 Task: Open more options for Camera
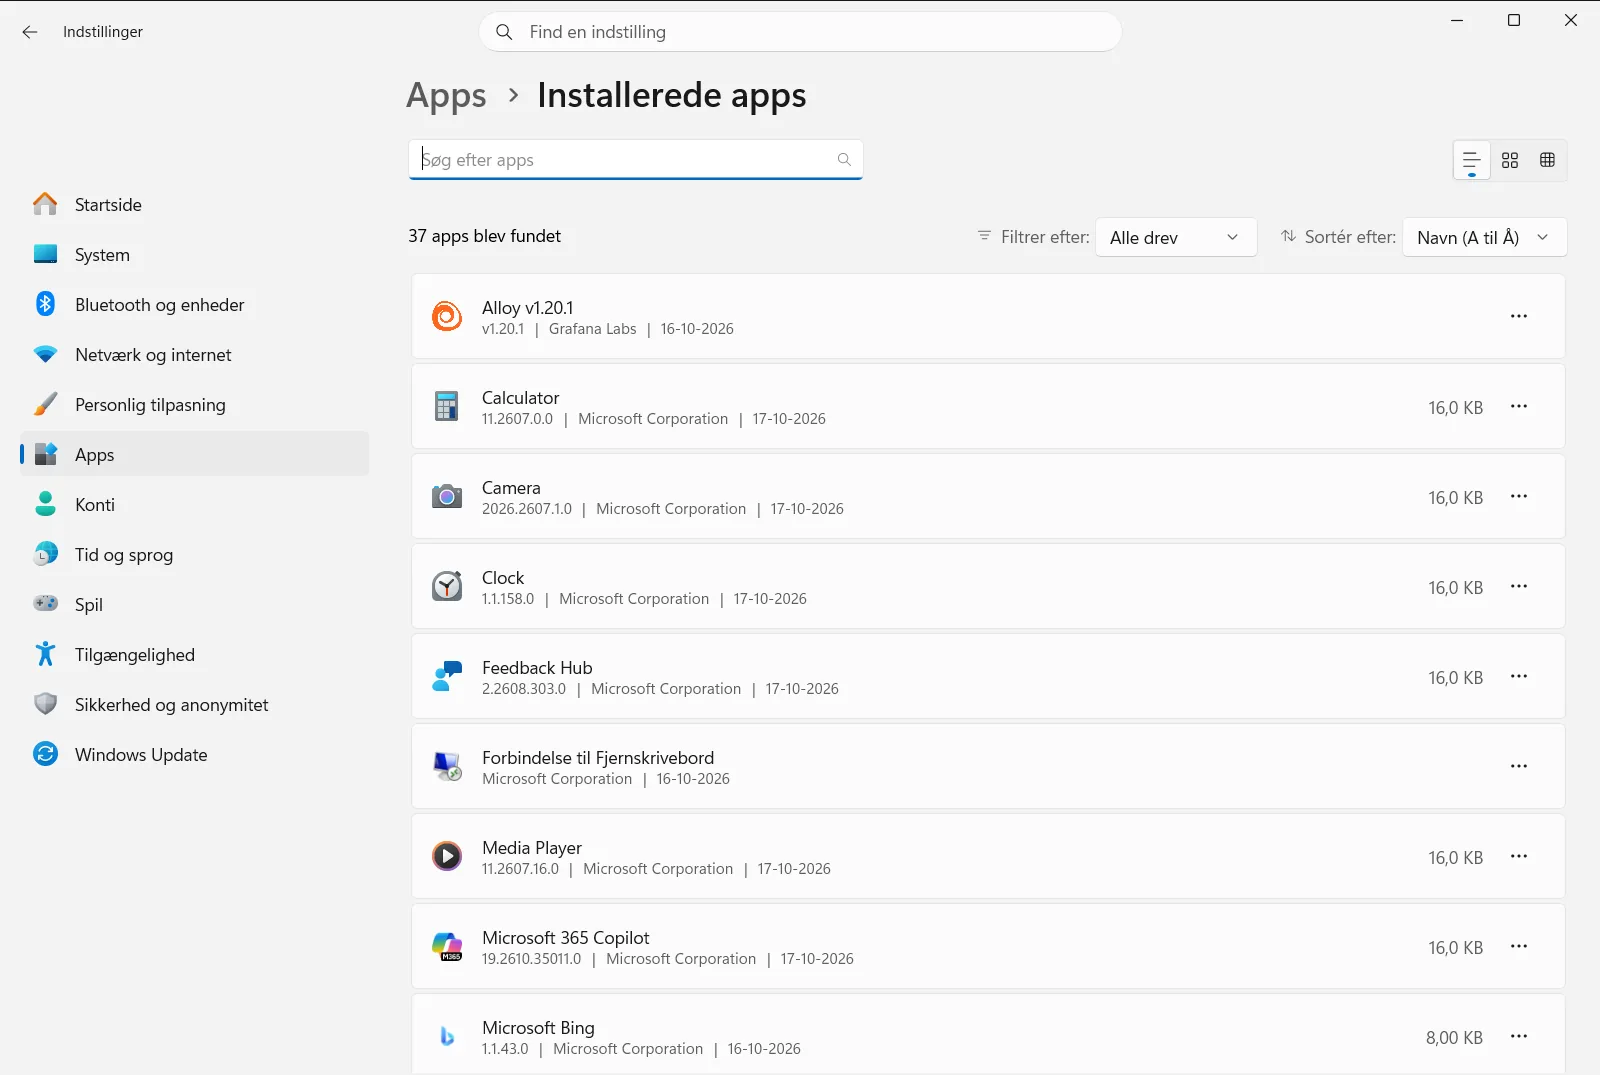[x=1519, y=496]
